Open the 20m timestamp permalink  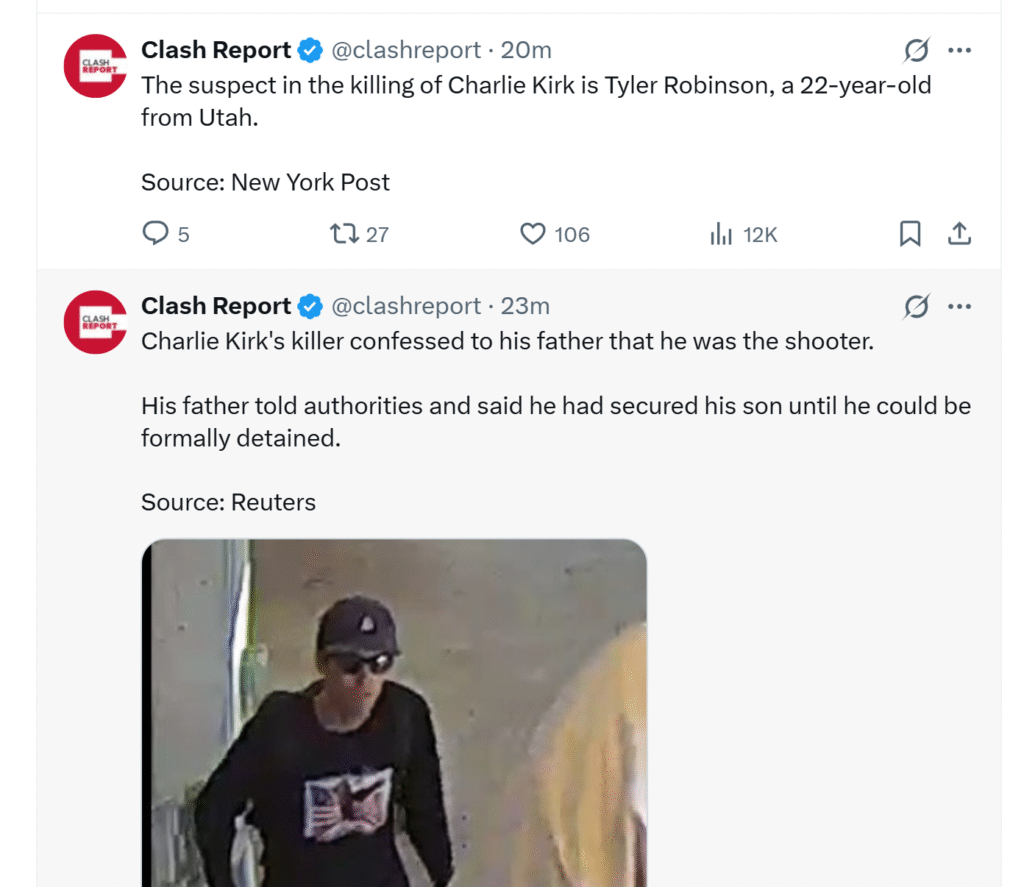526,50
